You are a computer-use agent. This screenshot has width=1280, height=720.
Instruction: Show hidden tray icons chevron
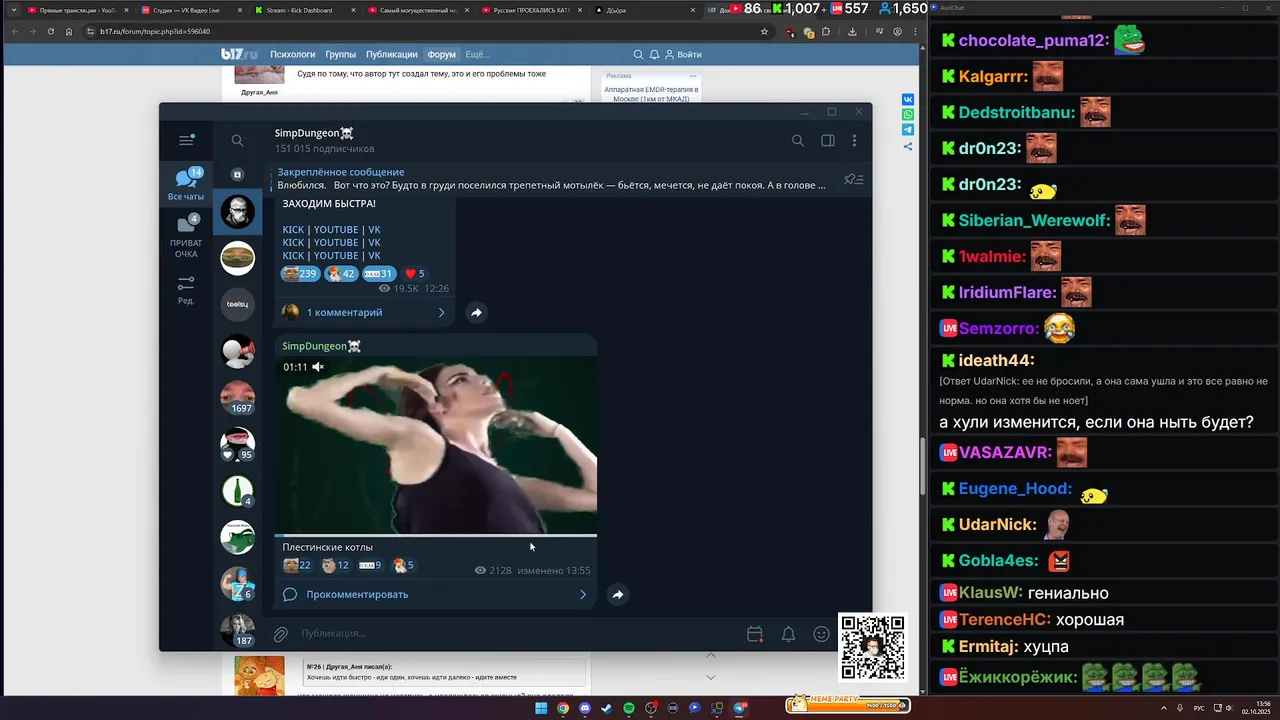1162,708
